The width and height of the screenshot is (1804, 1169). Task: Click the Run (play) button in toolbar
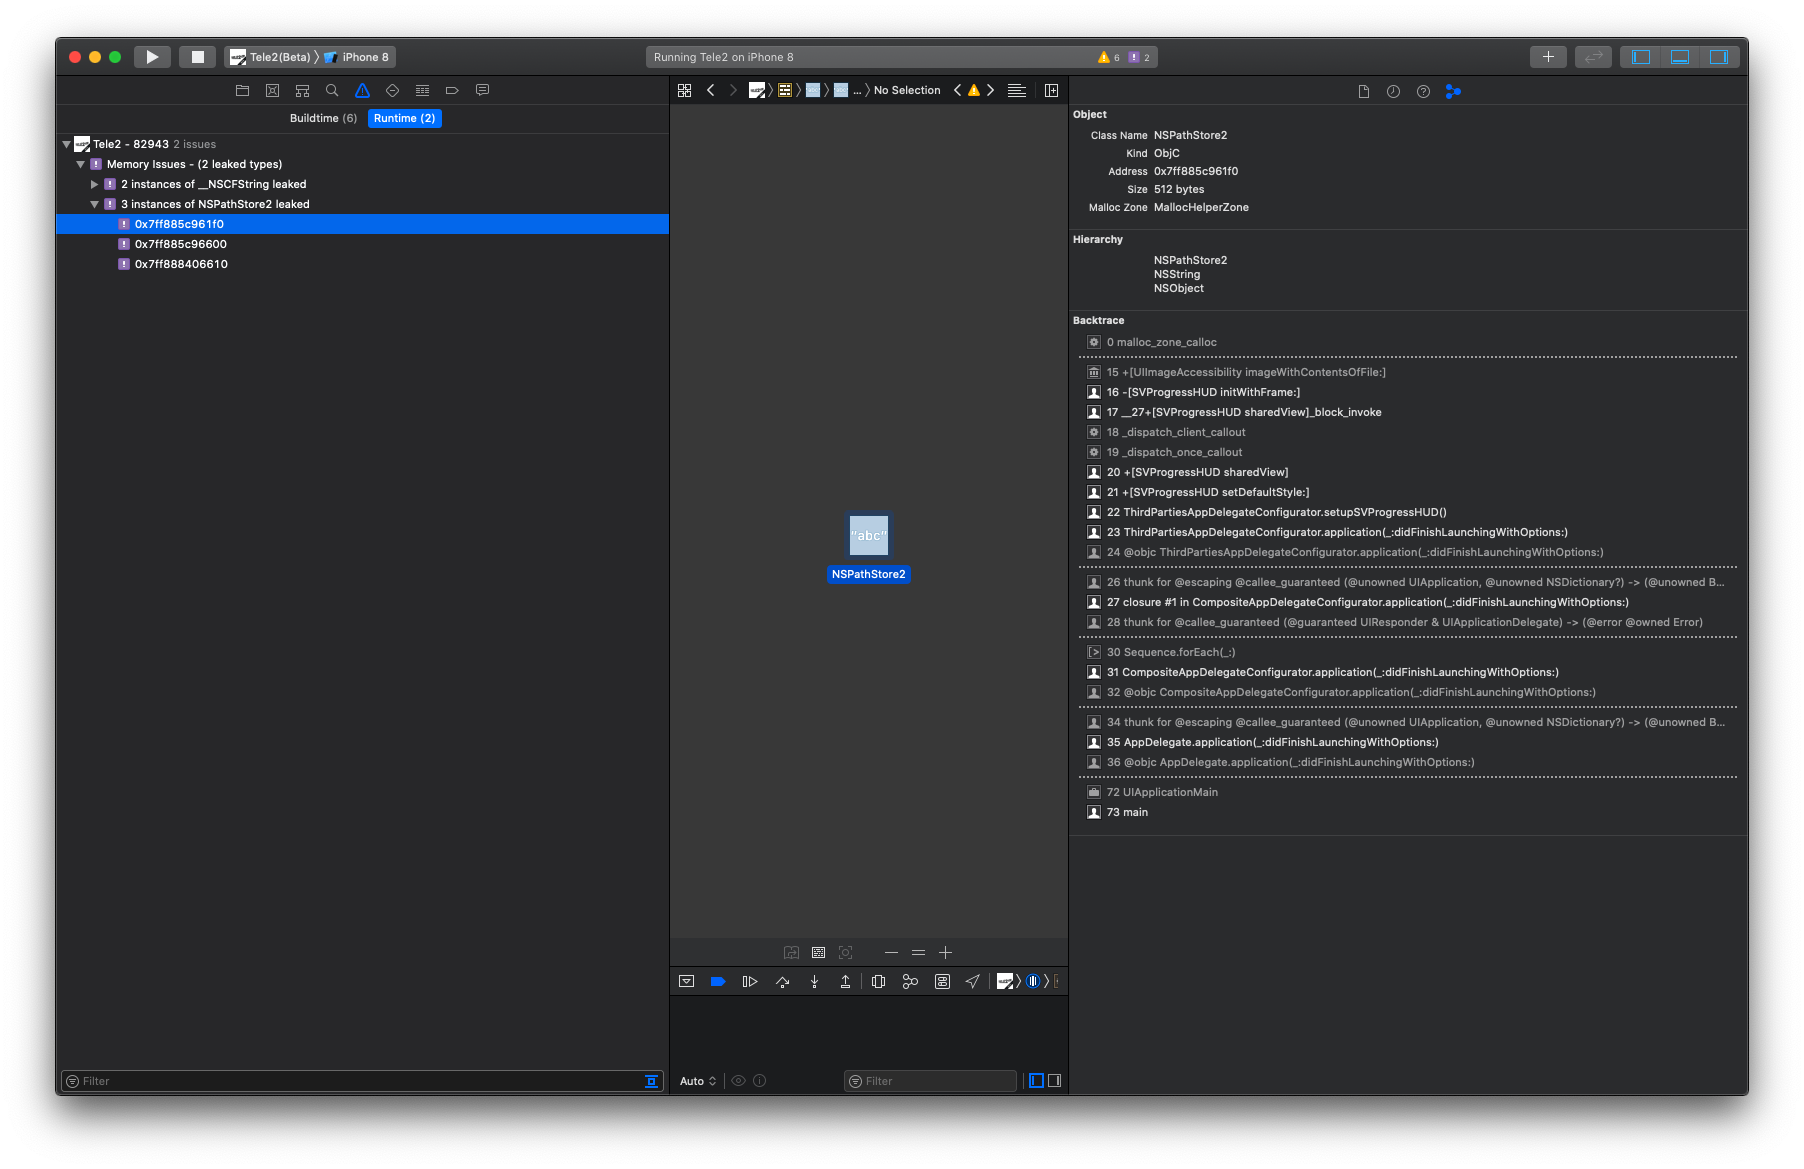point(152,57)
